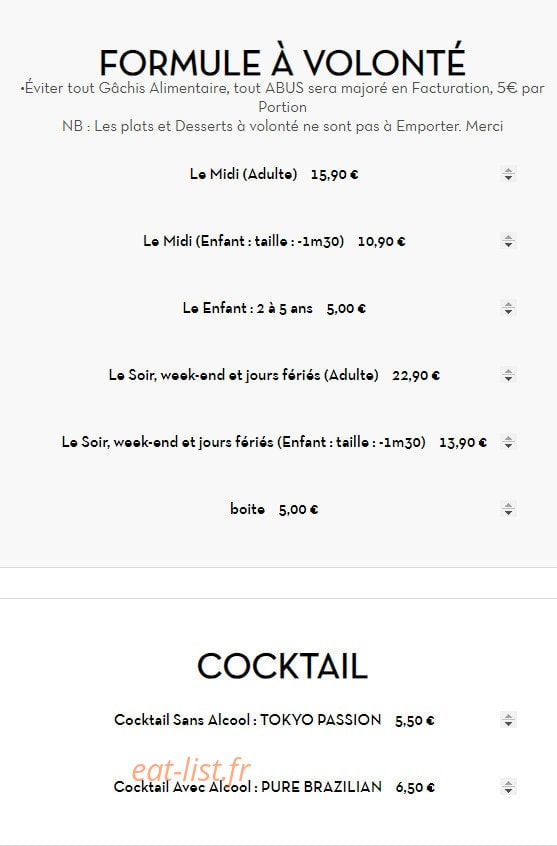Click the stepper icon next to Enfant 2 à 5 ans
557x846 pixels.
tap(508, 308)
